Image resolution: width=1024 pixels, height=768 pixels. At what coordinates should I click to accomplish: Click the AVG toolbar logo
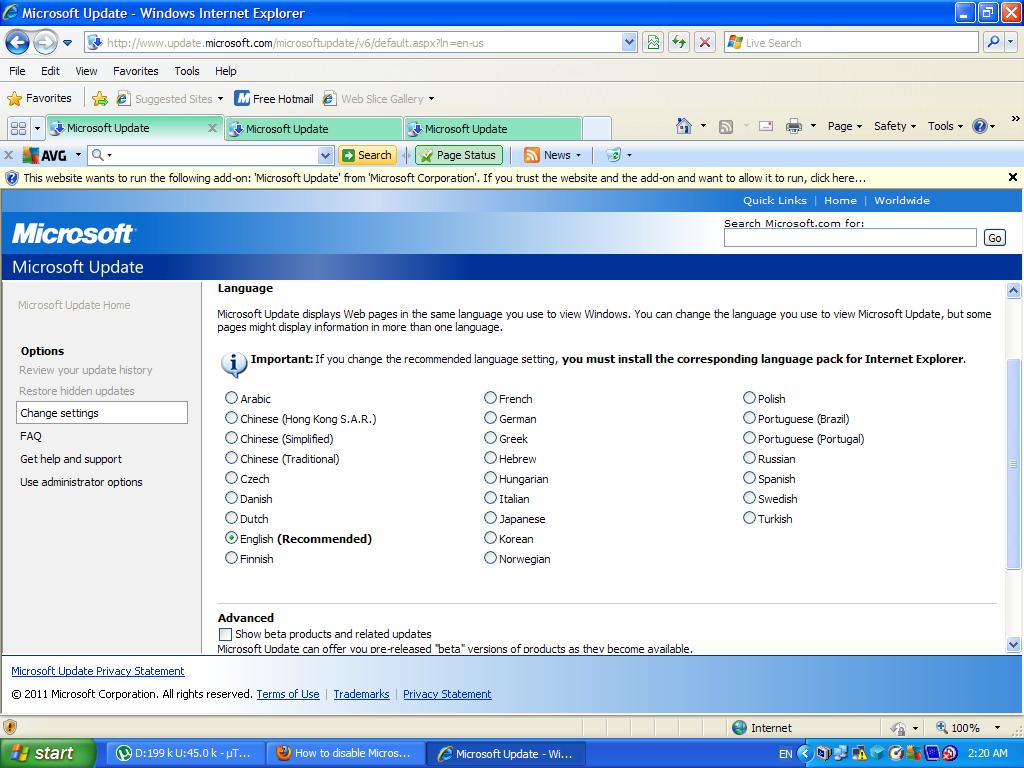coord(44,155)
